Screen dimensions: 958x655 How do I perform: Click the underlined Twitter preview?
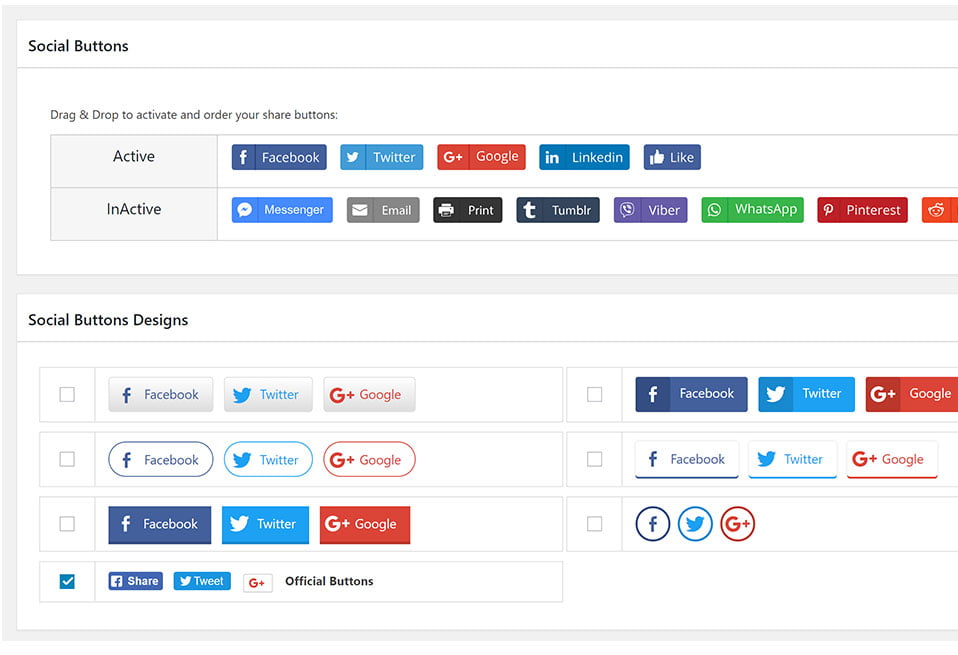[x=792, y=459]
